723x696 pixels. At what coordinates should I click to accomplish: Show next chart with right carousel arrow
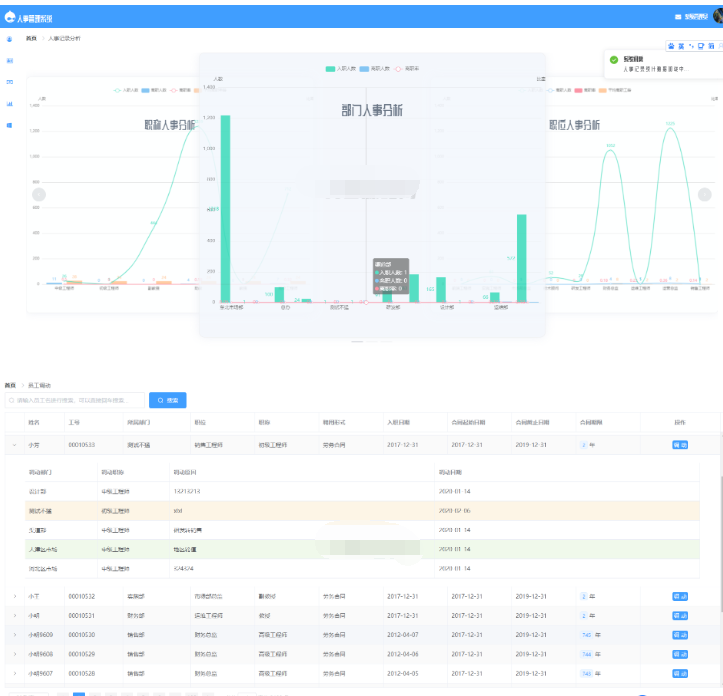pyautogui.click(x=704, y=195)
